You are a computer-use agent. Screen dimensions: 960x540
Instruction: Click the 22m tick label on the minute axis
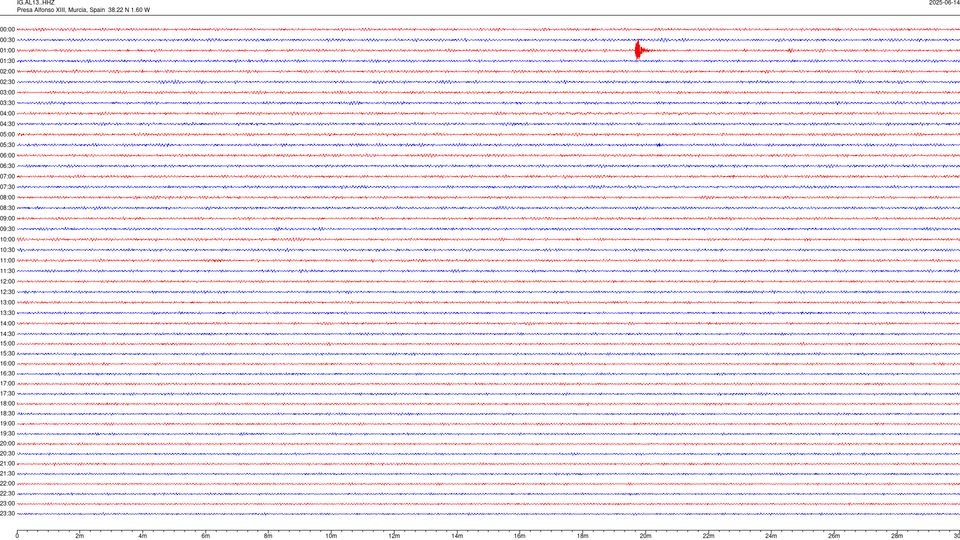(x=708, y=536)
